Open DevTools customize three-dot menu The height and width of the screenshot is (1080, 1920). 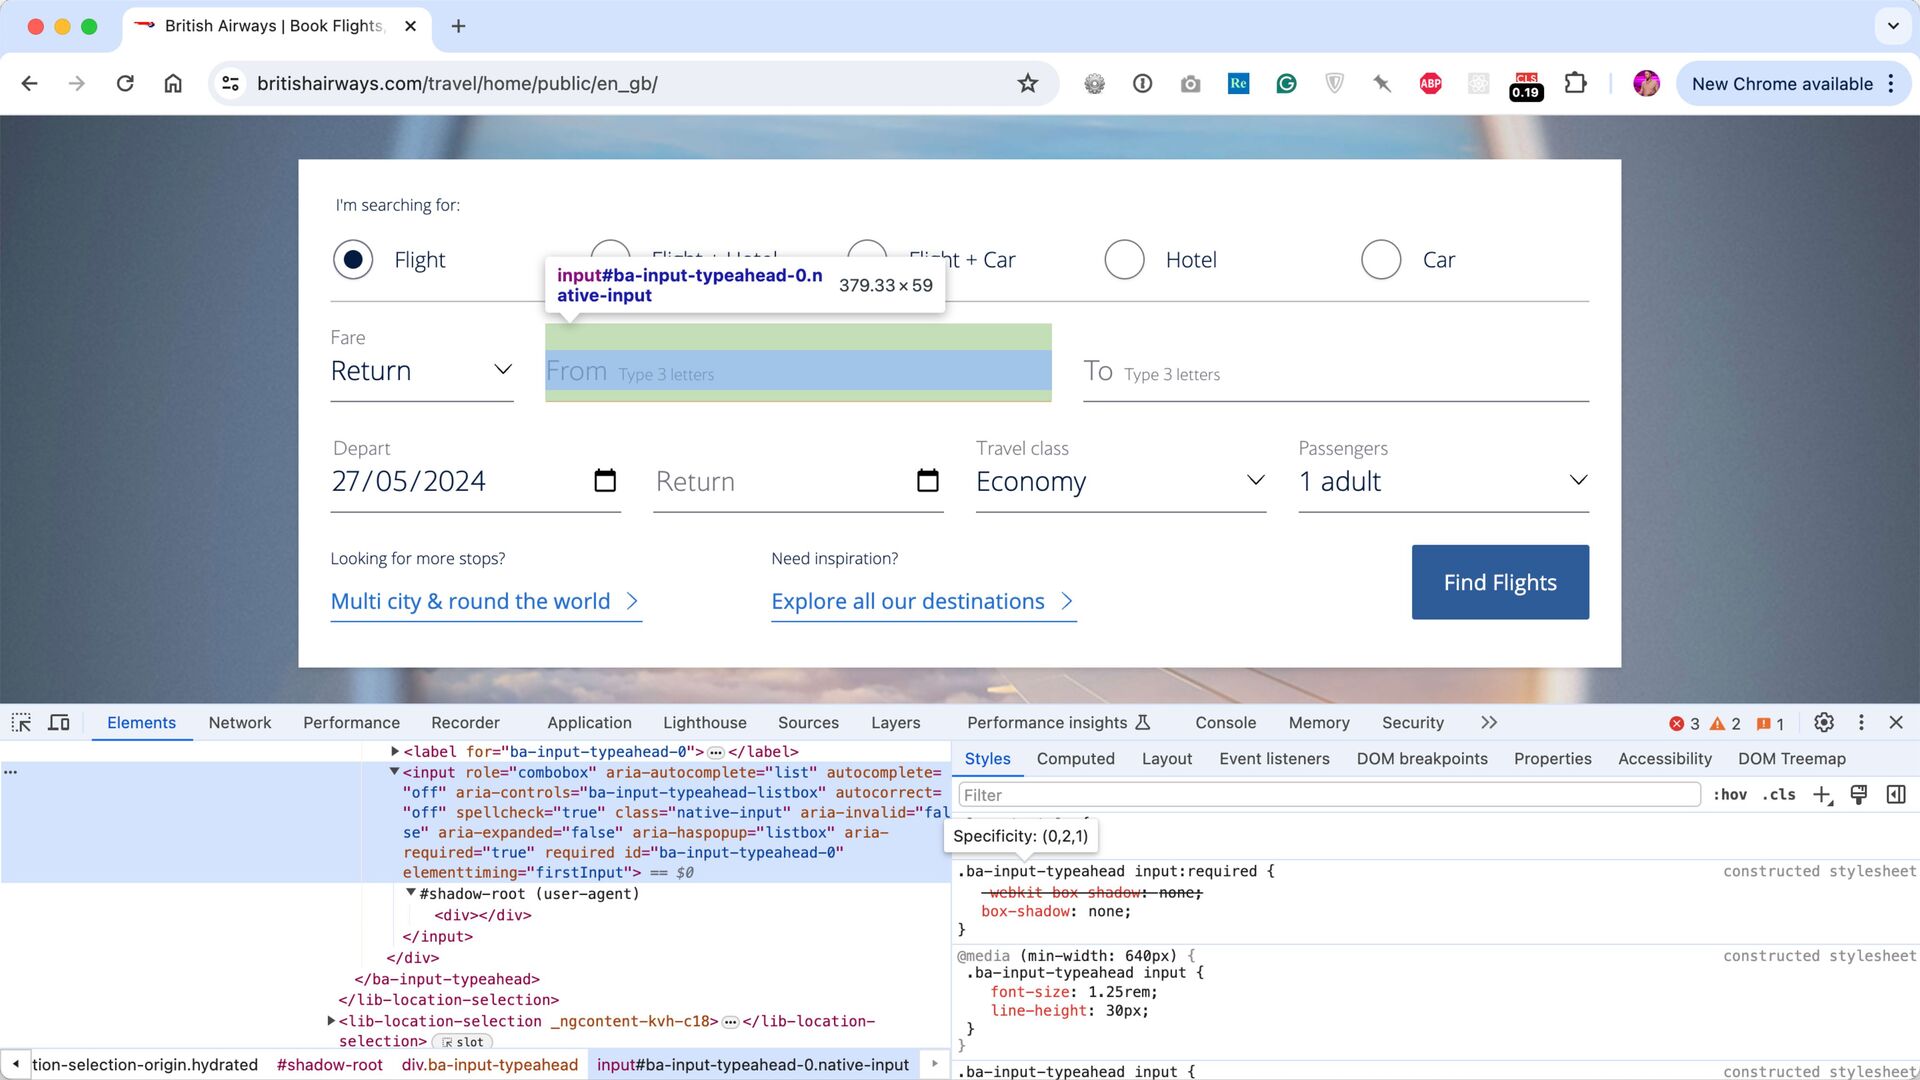1861,723
